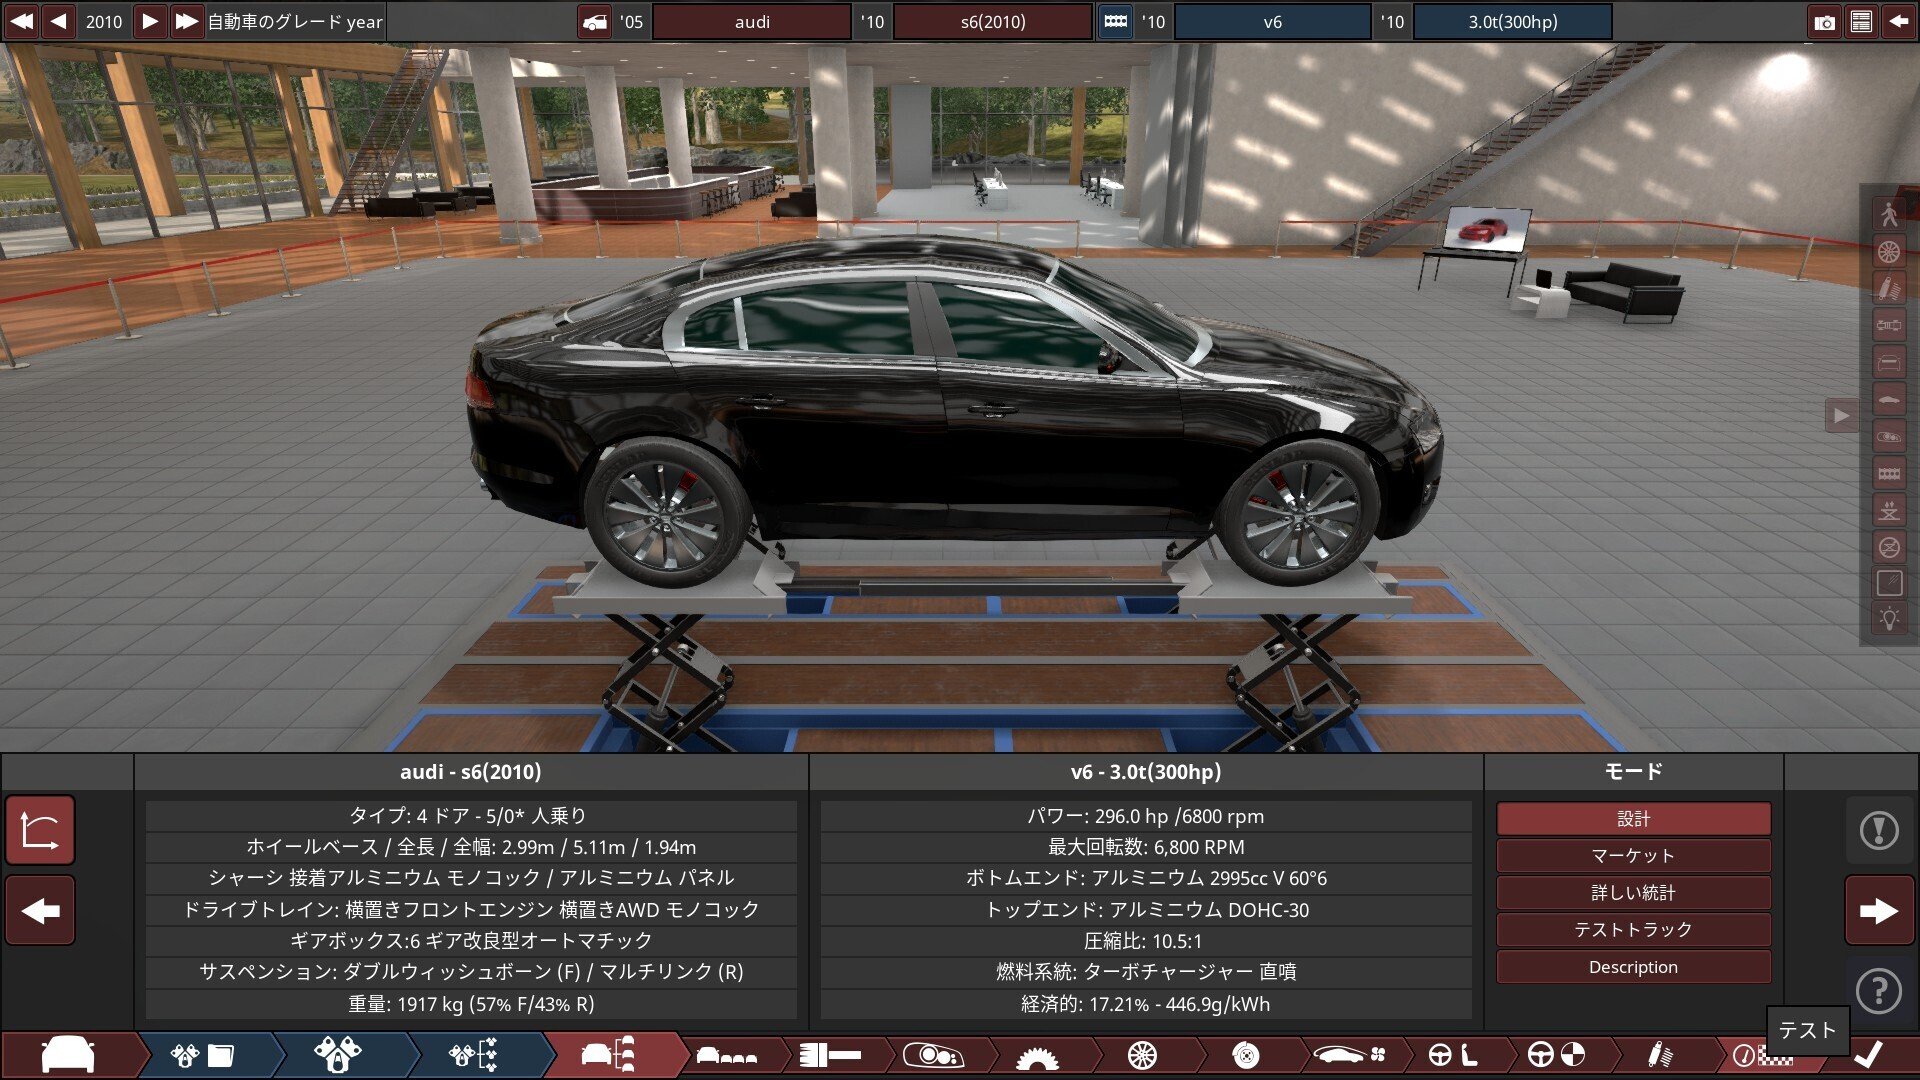Click engine block icon in top bar

pos(1115,22)
